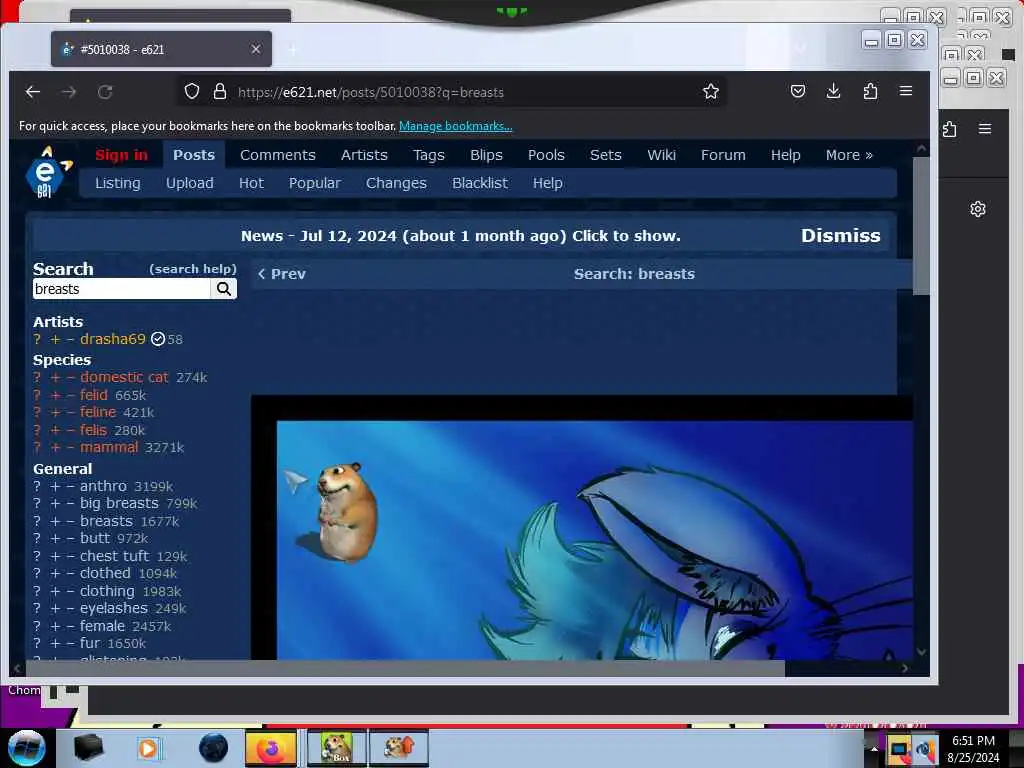Open the Posts menu tab
1024x768 pixels.
194,155
